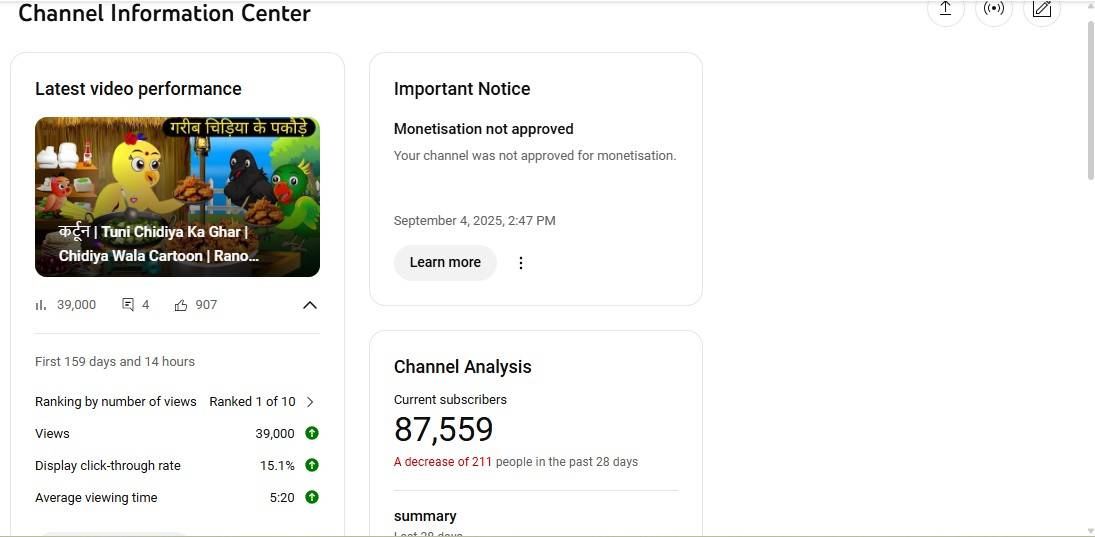Image resolution: width=1095 pixels, height=537 pixels.
Task: Click the thumbs-up icon showing 907
Action: tap(181, 305)
